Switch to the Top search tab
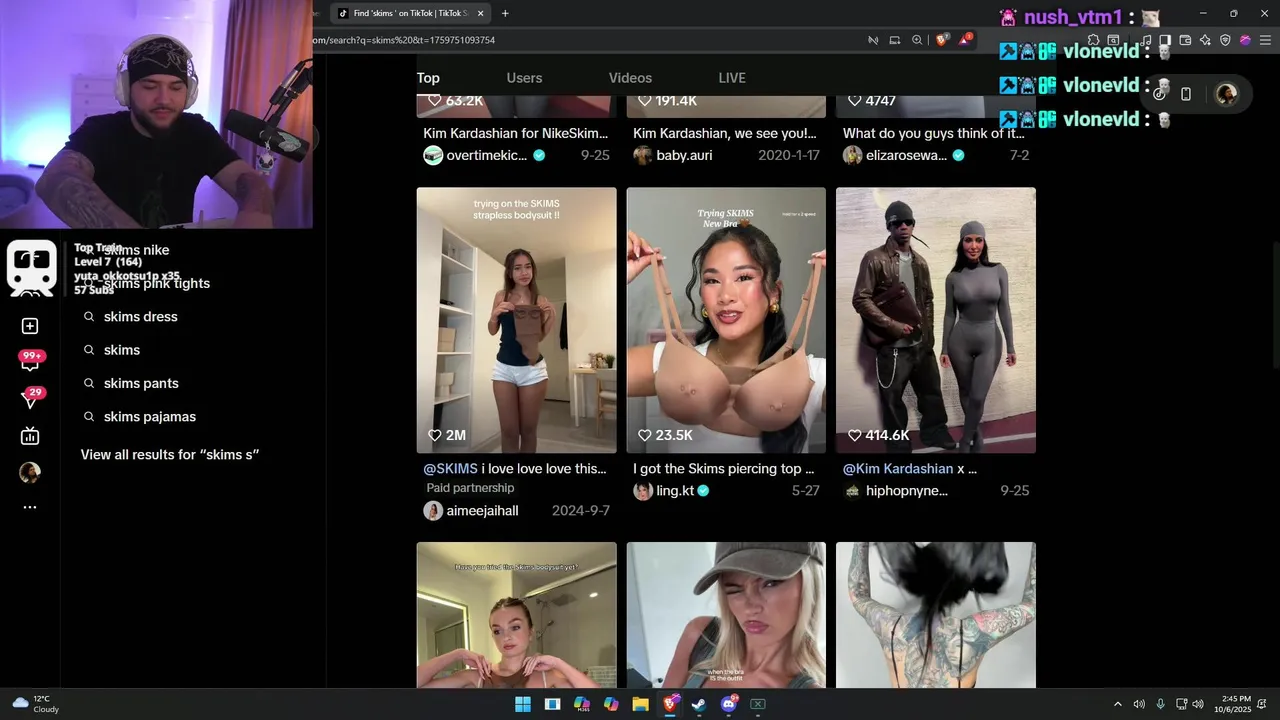Image resolution: width=1280 pixels, height=720 pixels. tap(428, 78)
